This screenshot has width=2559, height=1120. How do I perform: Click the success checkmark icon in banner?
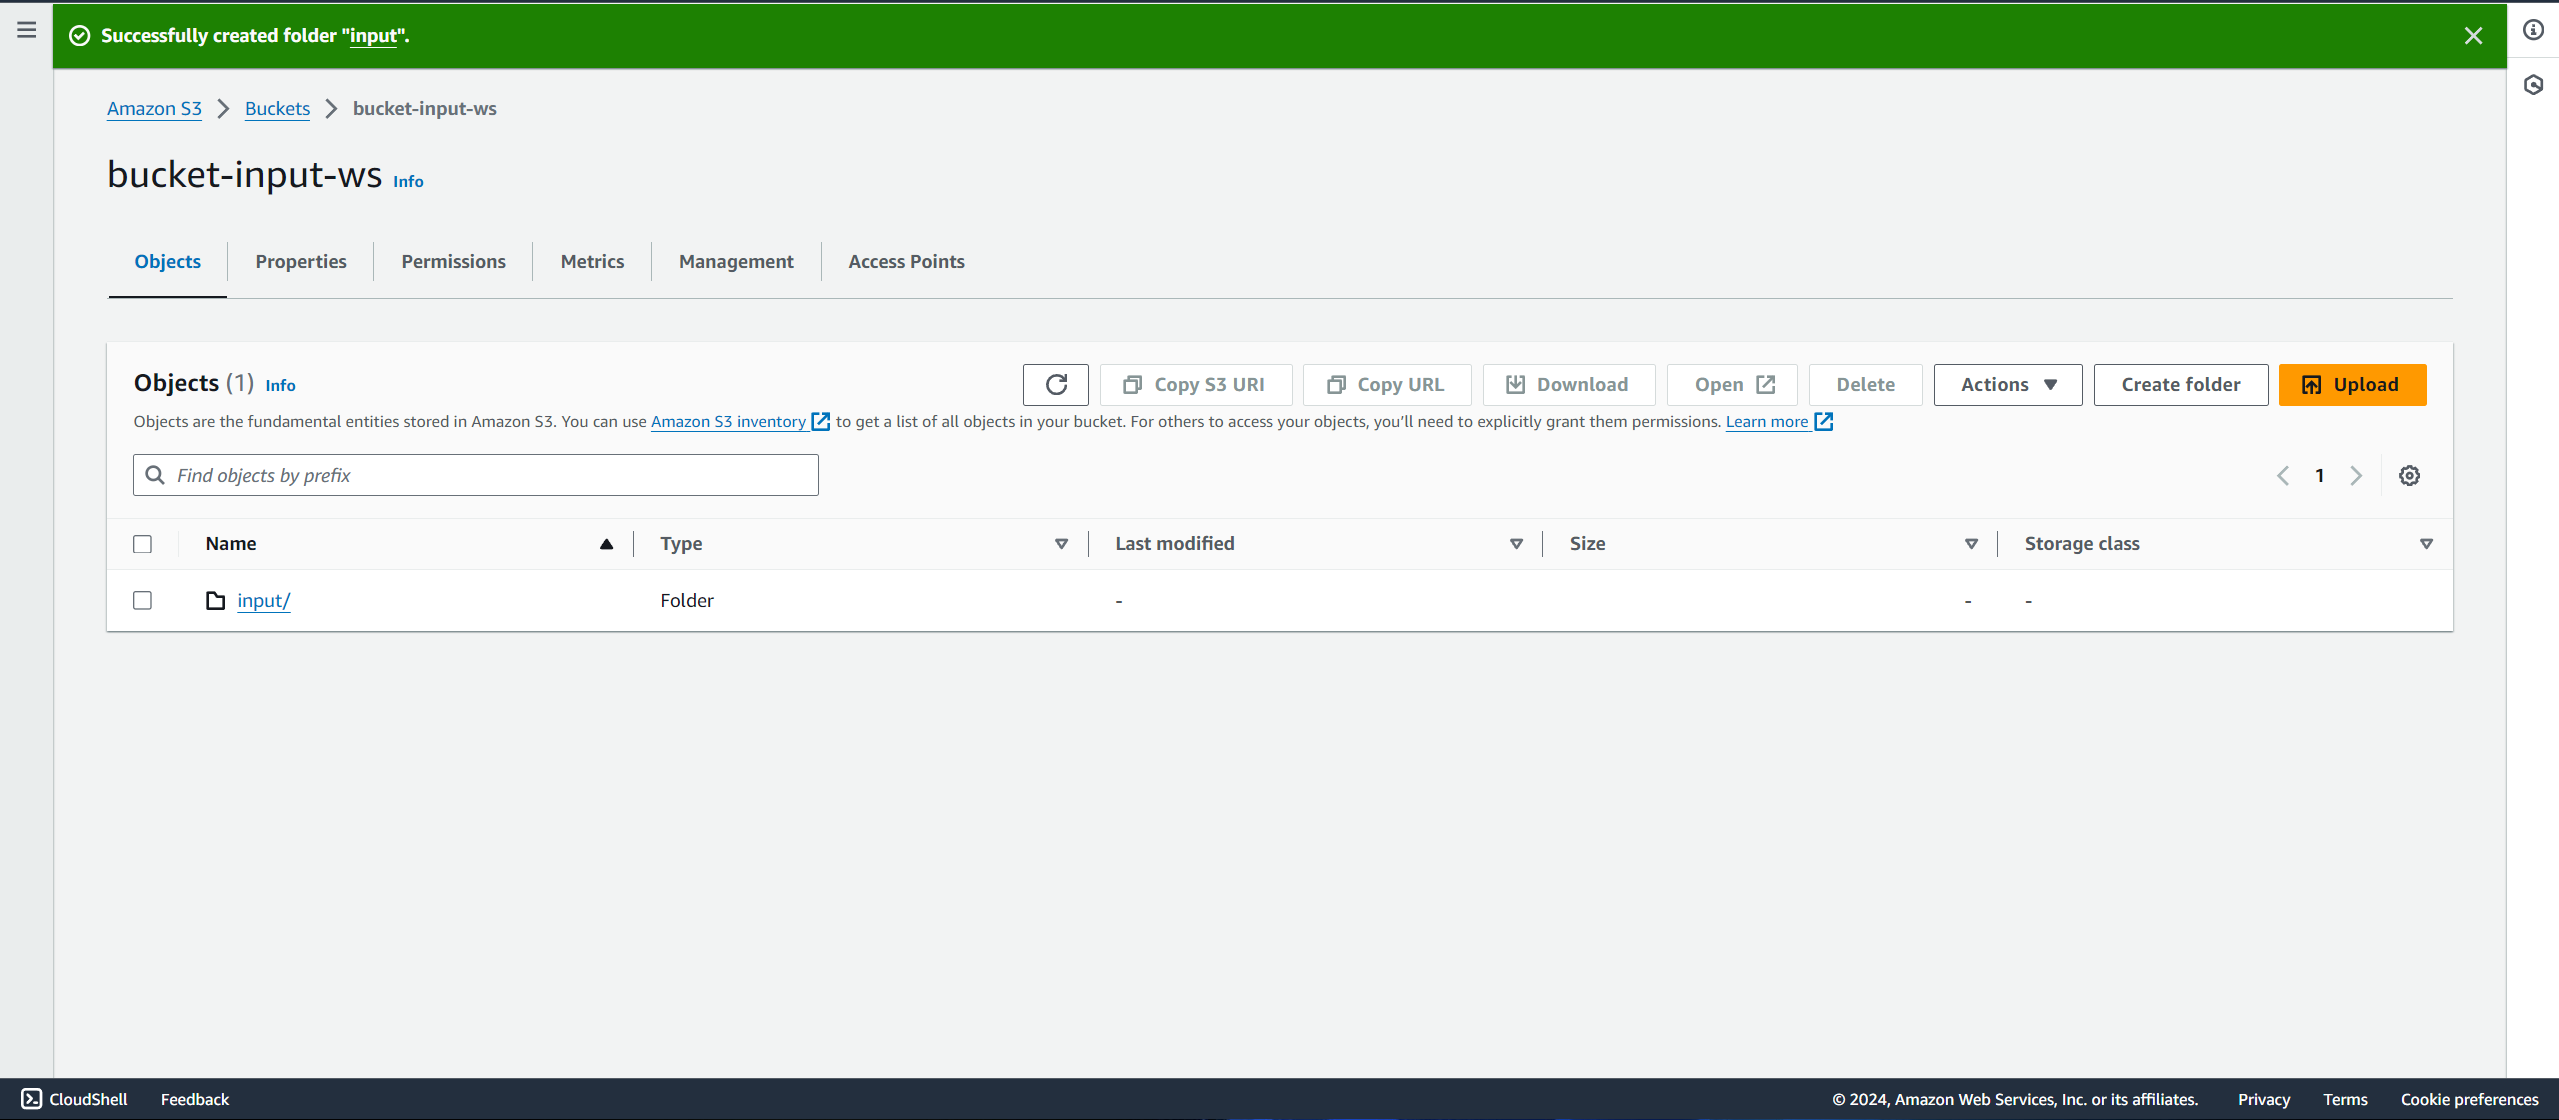click(x=79, y=36)
